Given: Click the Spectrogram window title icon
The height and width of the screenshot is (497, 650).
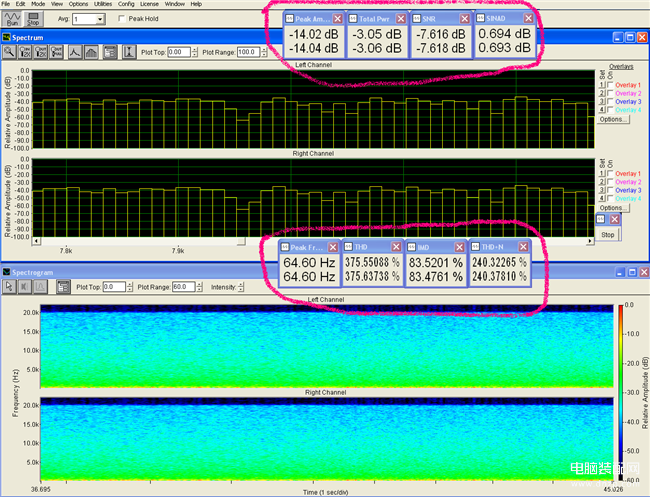Looking at the screenshot, I should 6,272.
